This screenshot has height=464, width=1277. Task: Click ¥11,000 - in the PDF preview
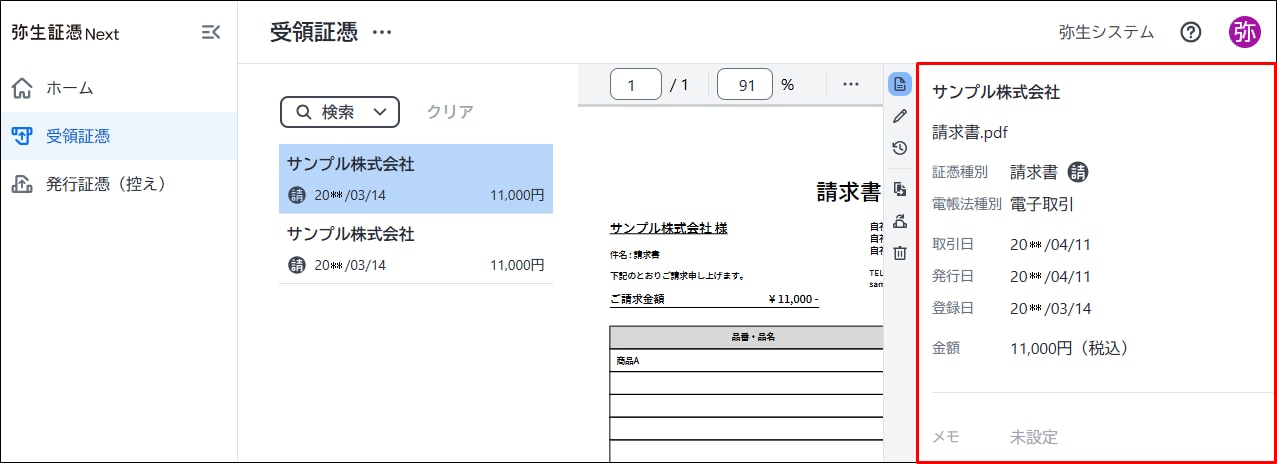(x=794, y=298)
